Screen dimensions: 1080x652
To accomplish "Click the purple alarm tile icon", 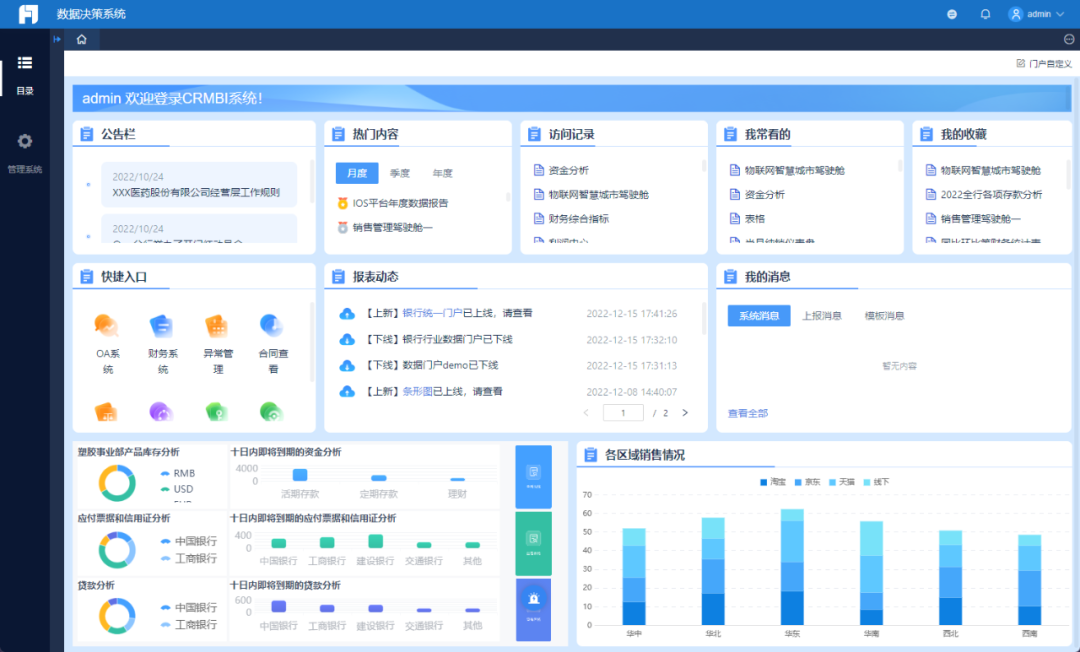I will click(533, 609).
